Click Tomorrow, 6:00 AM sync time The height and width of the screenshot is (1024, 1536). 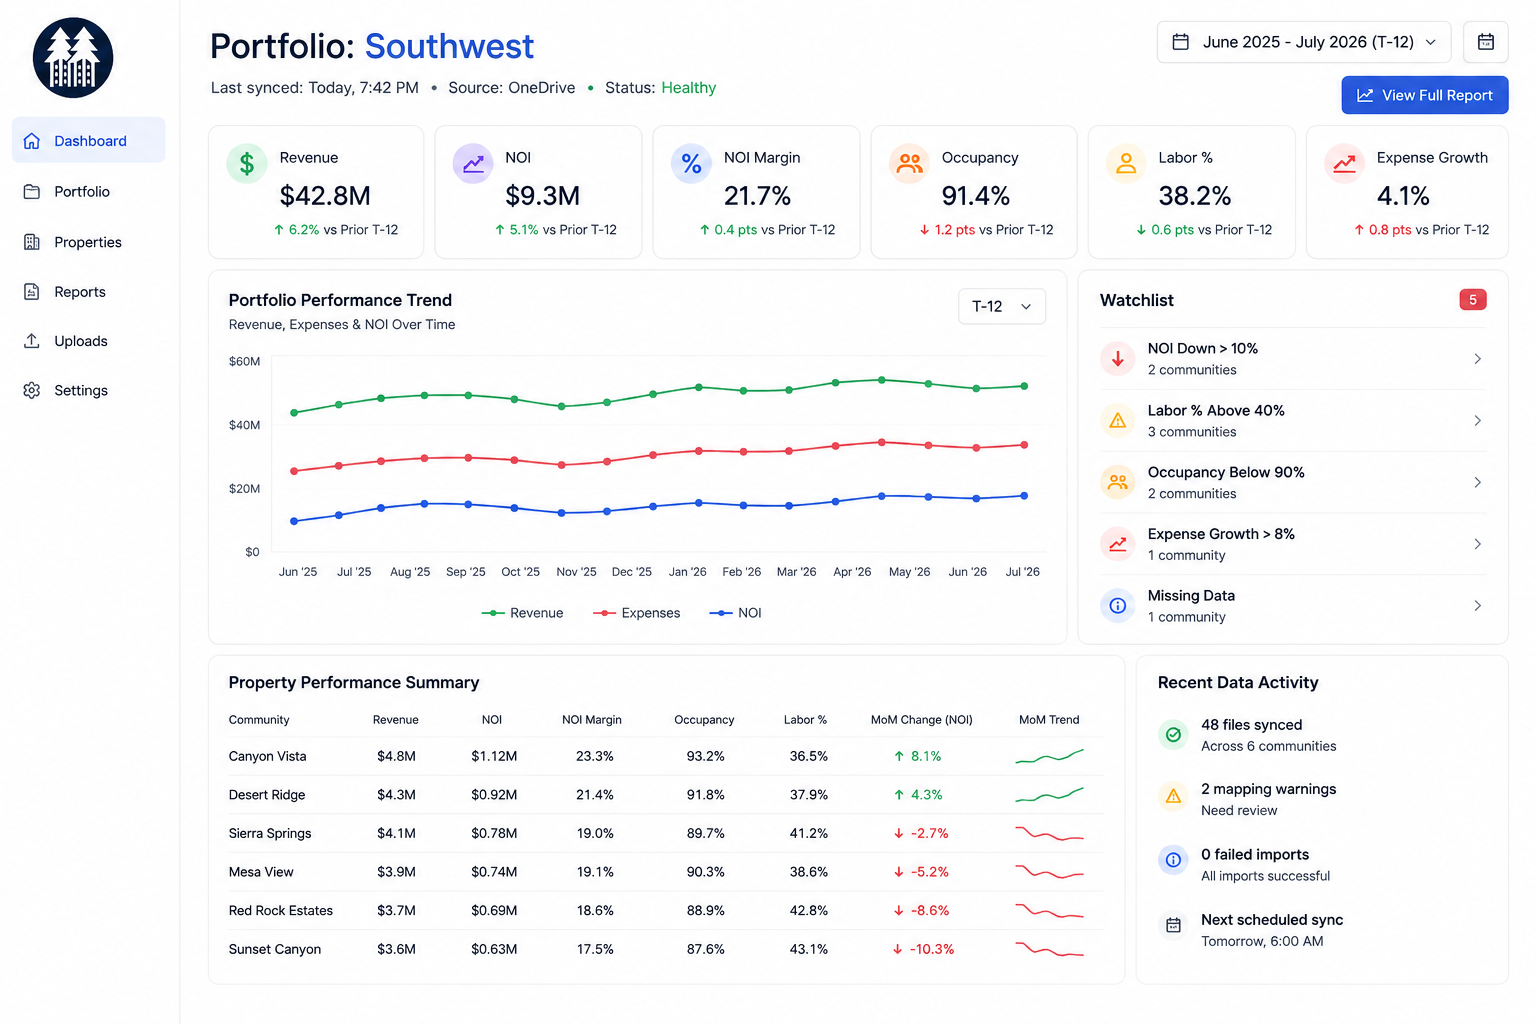(1262, 941)
